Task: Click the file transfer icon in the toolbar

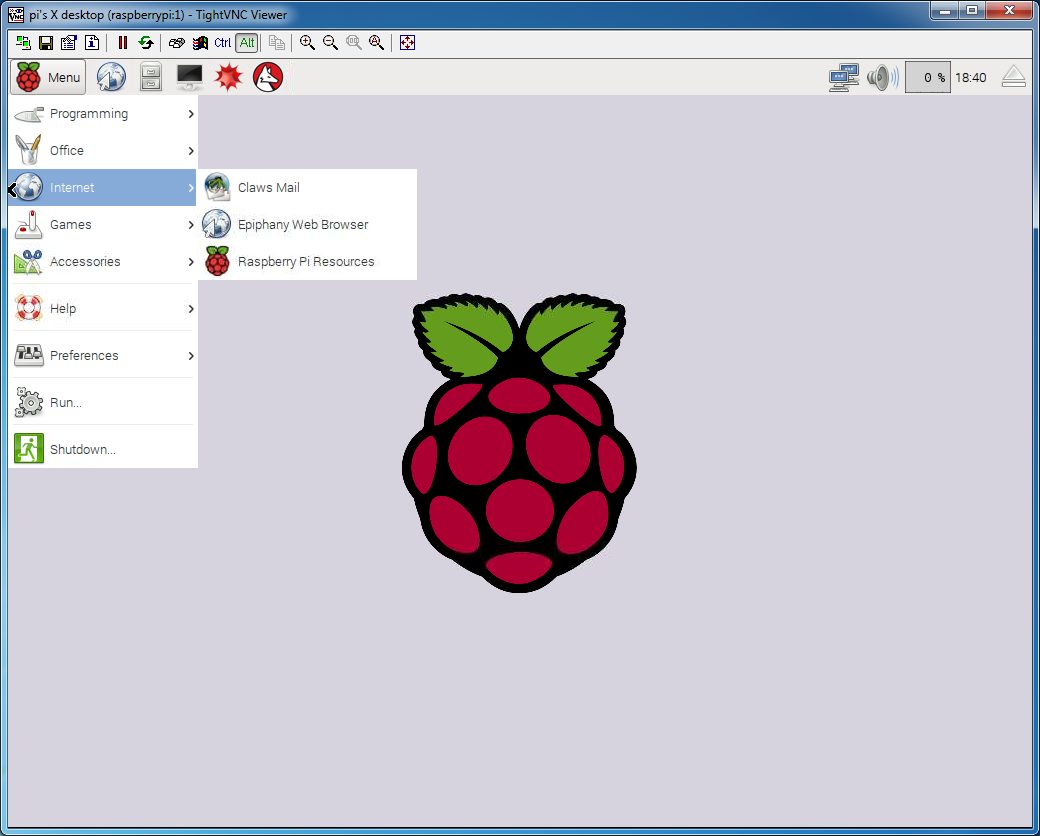Action: click(277, 43)
